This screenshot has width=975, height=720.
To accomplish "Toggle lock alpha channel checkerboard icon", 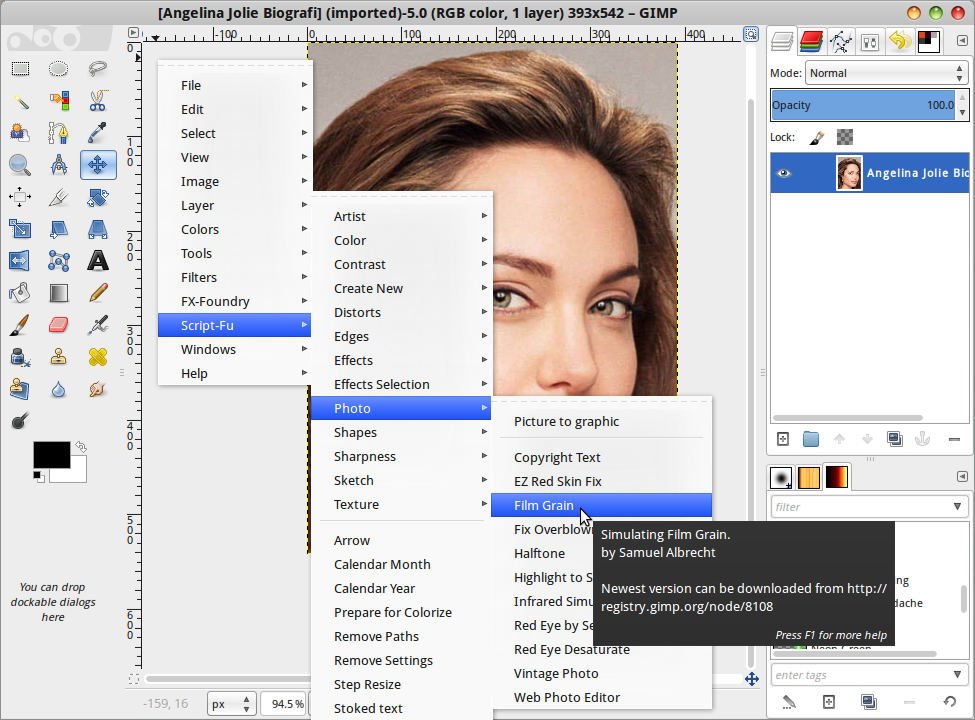I will click(844, 137).
